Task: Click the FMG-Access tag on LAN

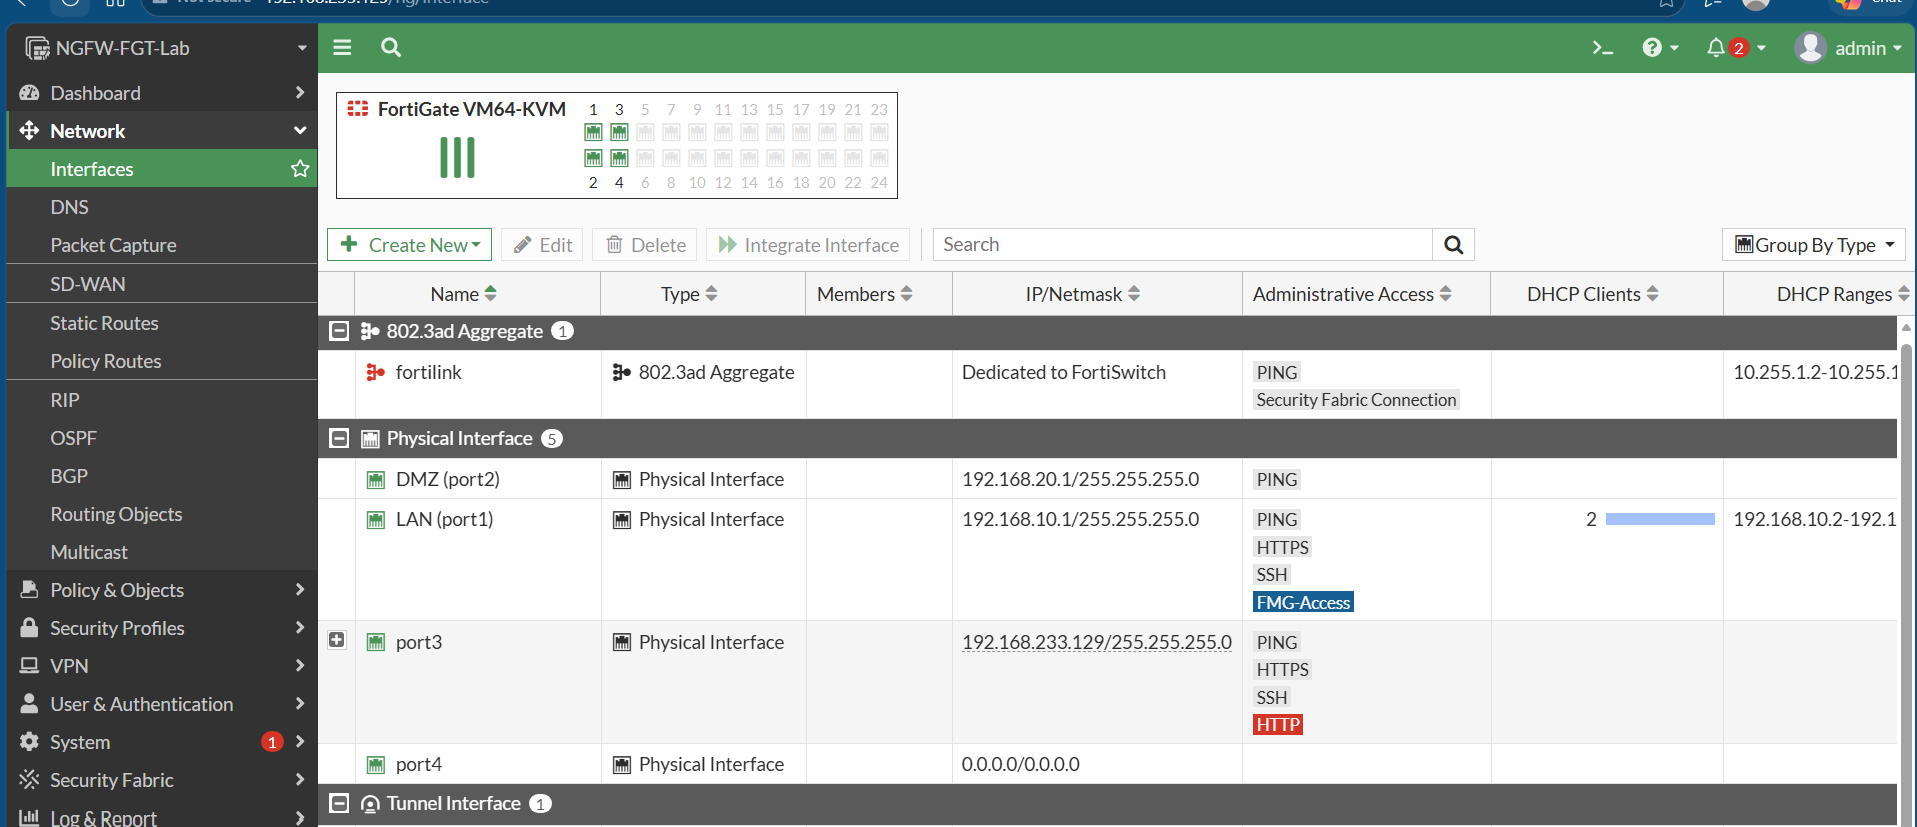Action: tap(1303, 602)
